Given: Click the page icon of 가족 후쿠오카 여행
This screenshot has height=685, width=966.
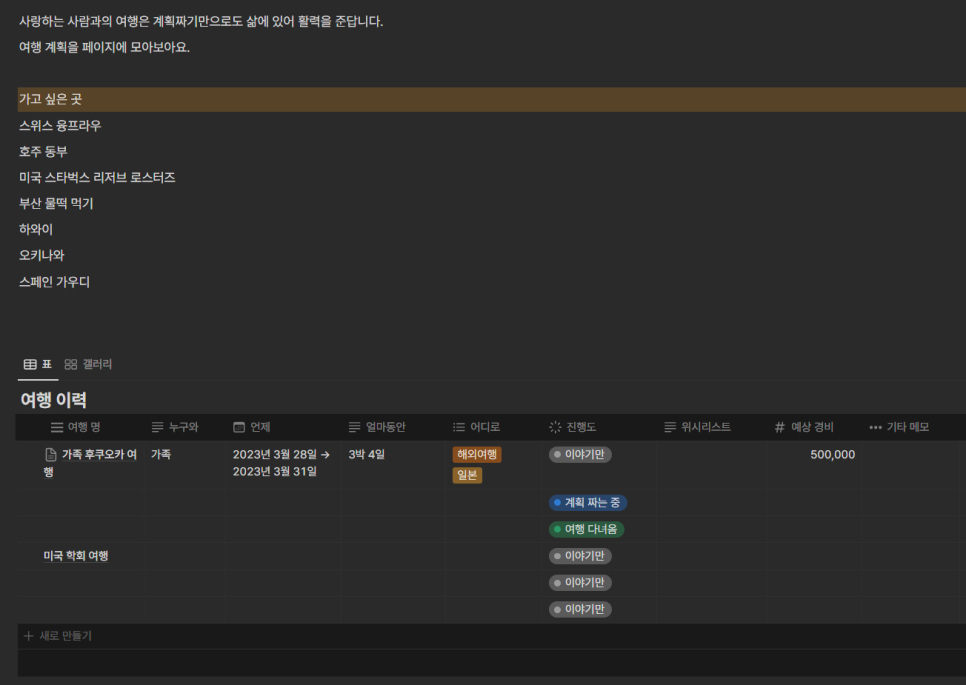Looking at the screenshot, I should coord(51,455).
